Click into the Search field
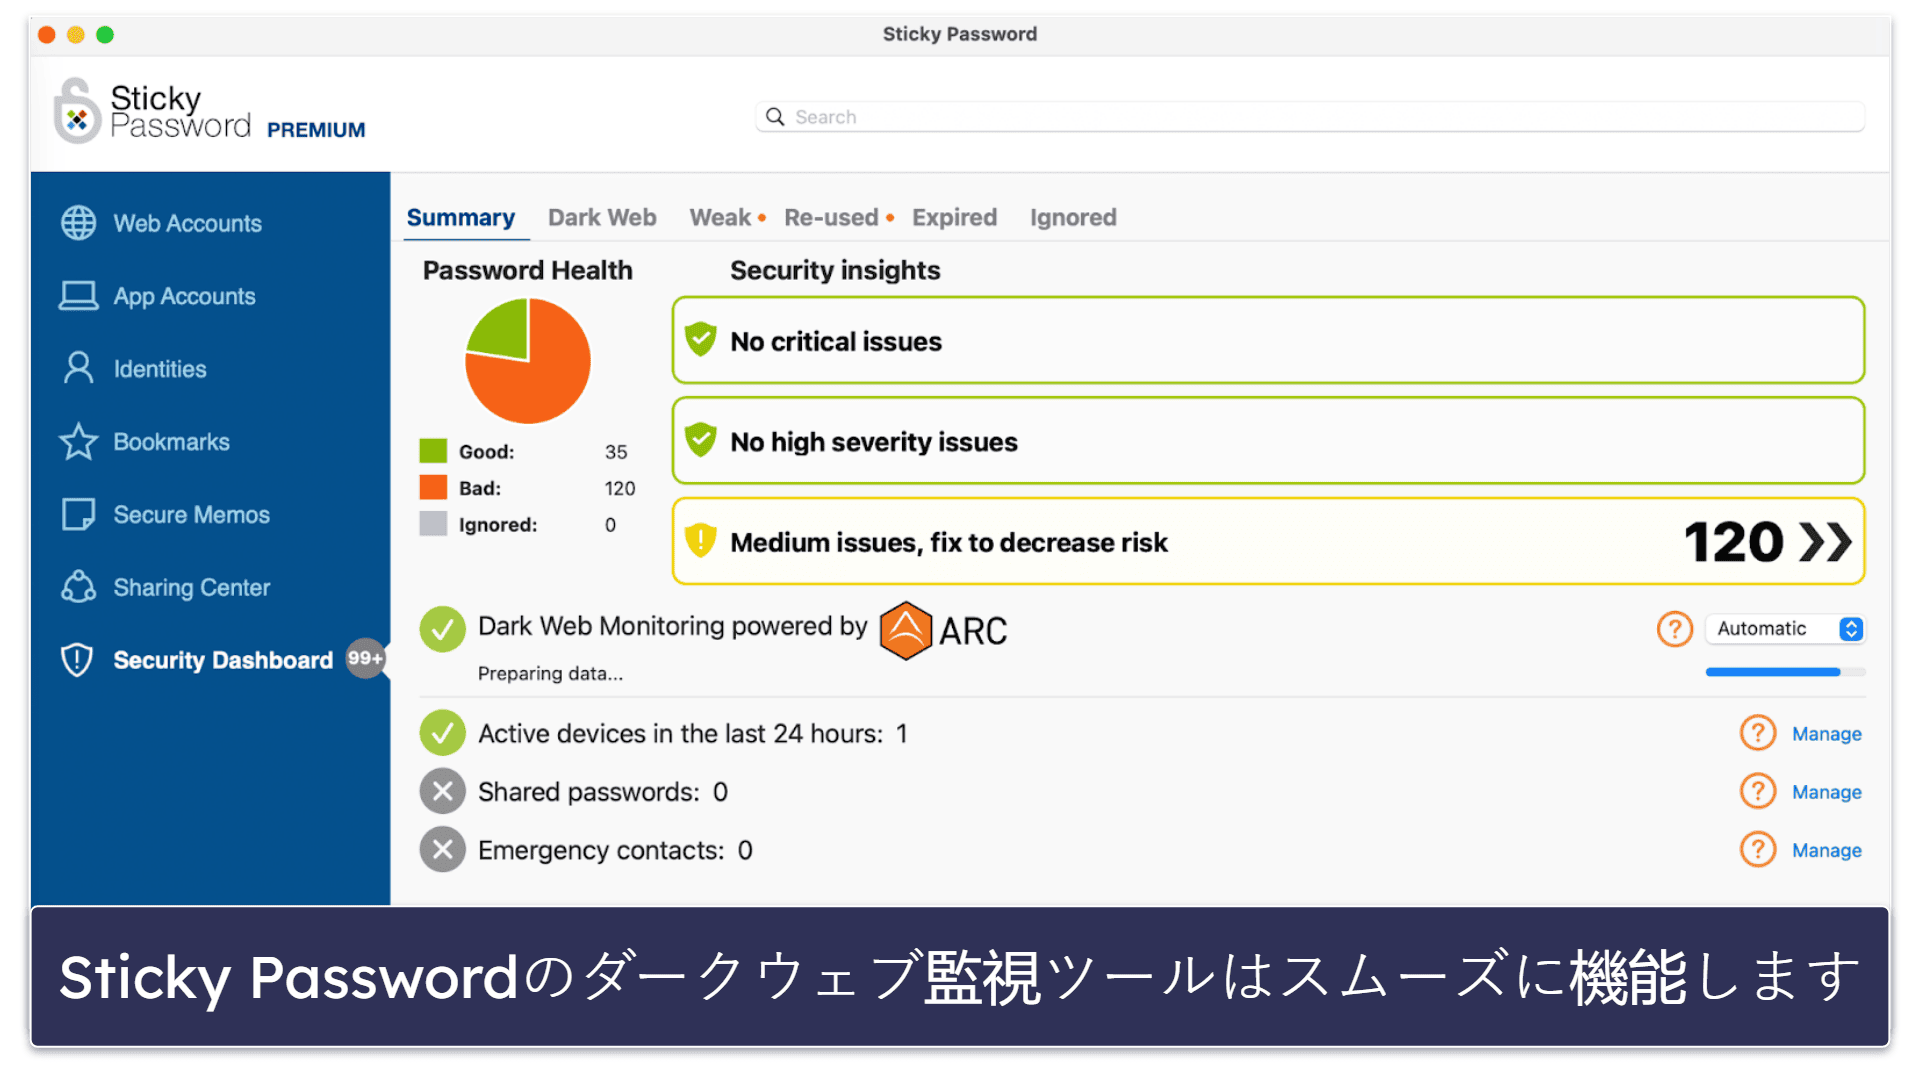The width and height of the screenshot is (1919, 1079). (1310, 117)
